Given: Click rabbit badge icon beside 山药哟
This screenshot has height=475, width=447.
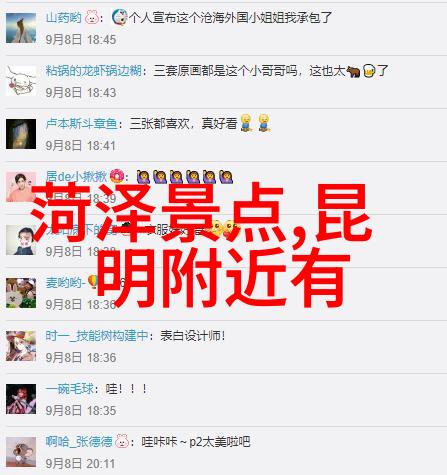Looking at the screenshot, I should 92,17.
